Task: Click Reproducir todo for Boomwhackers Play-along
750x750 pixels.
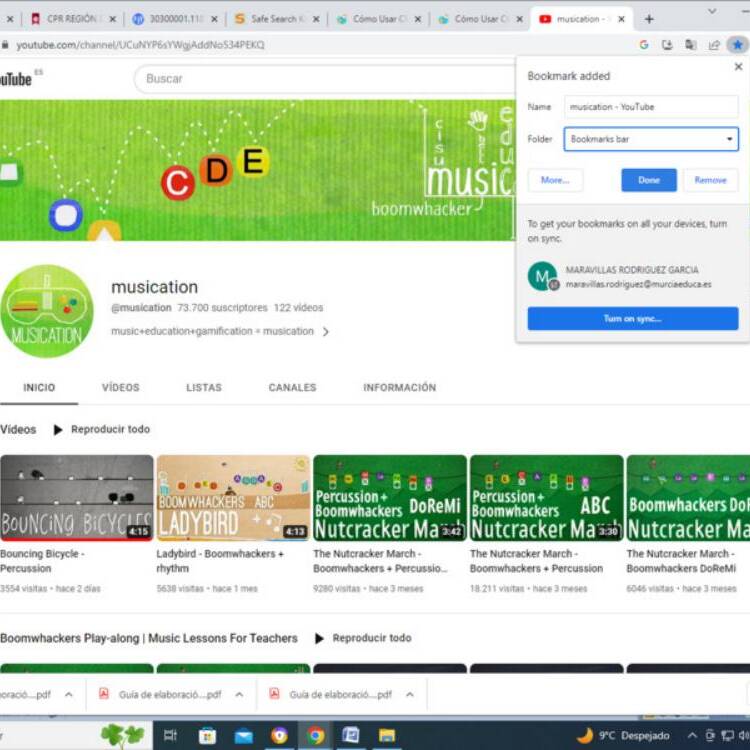Action: [x=363, y=638]
